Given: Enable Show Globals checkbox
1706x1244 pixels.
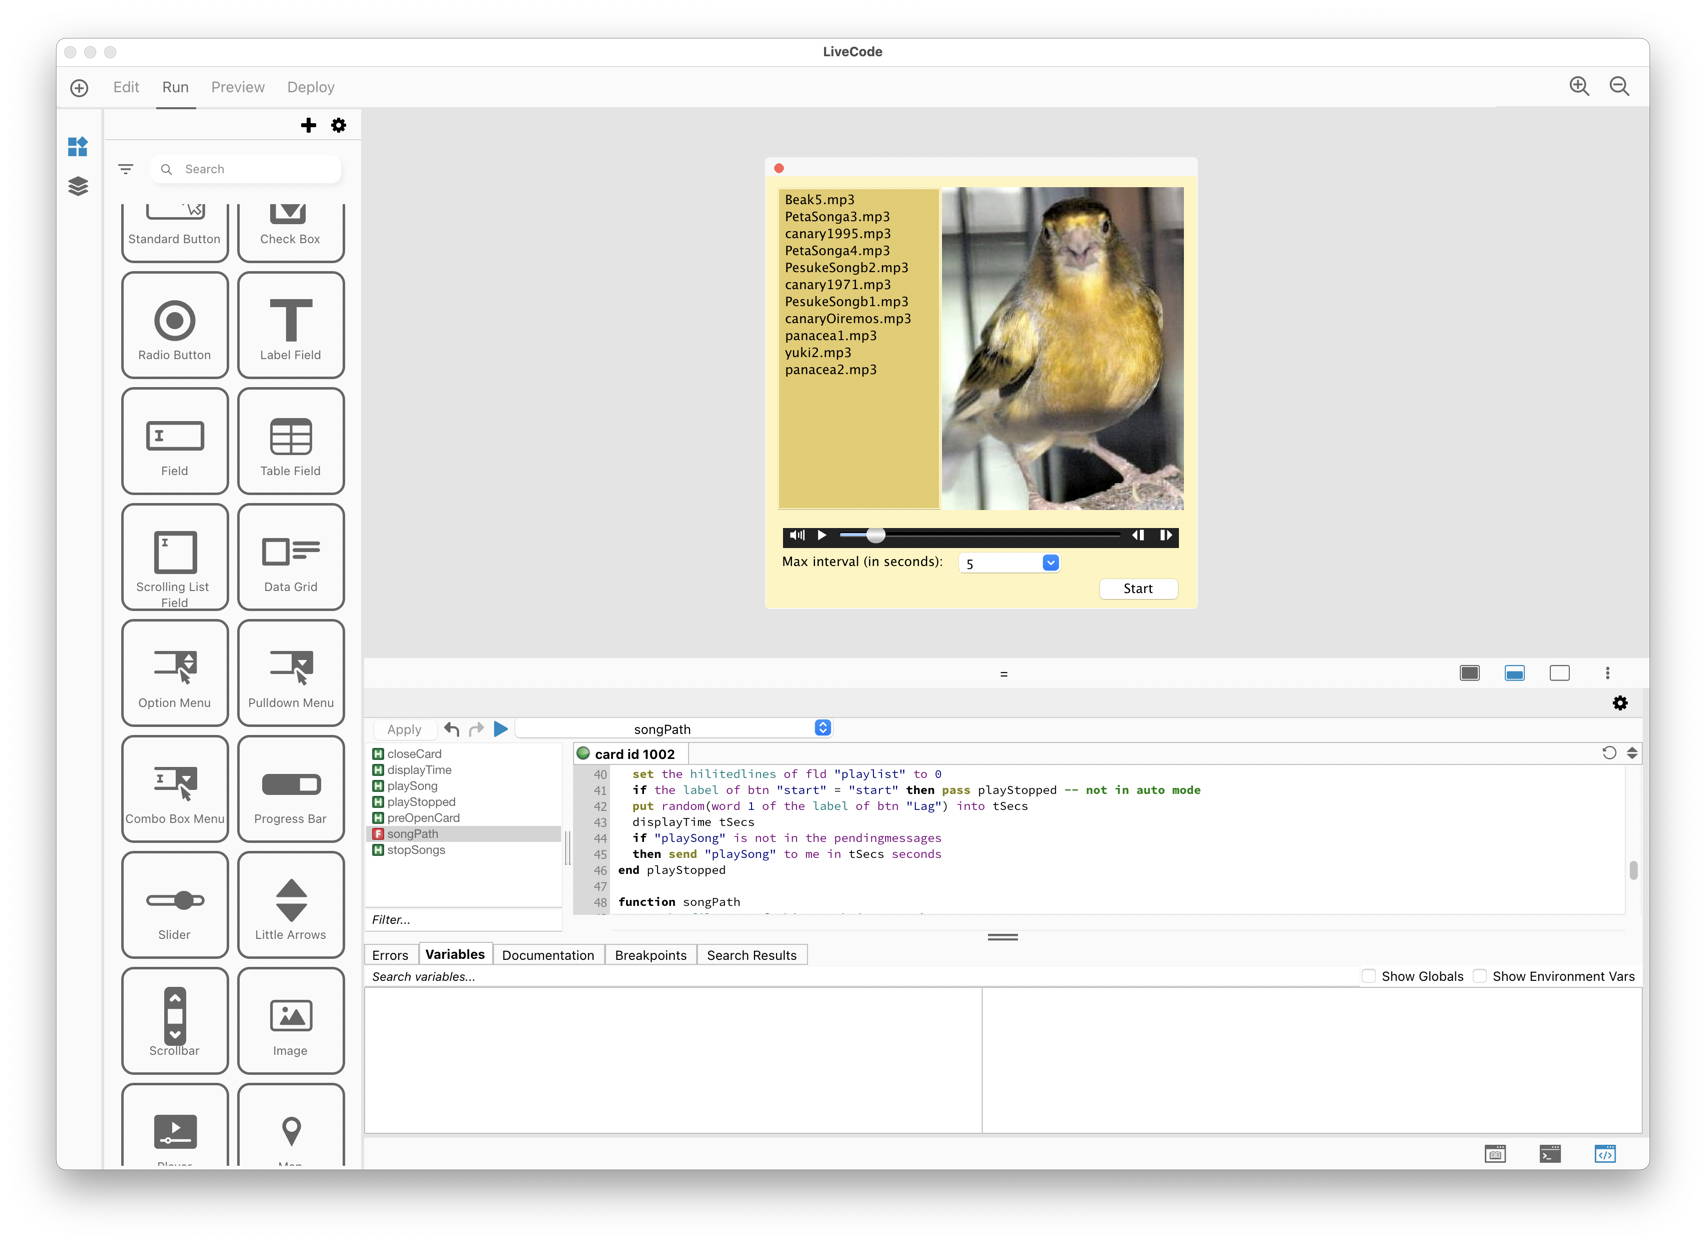Looking at the screenshot, I should click(x=1369, y=976).
